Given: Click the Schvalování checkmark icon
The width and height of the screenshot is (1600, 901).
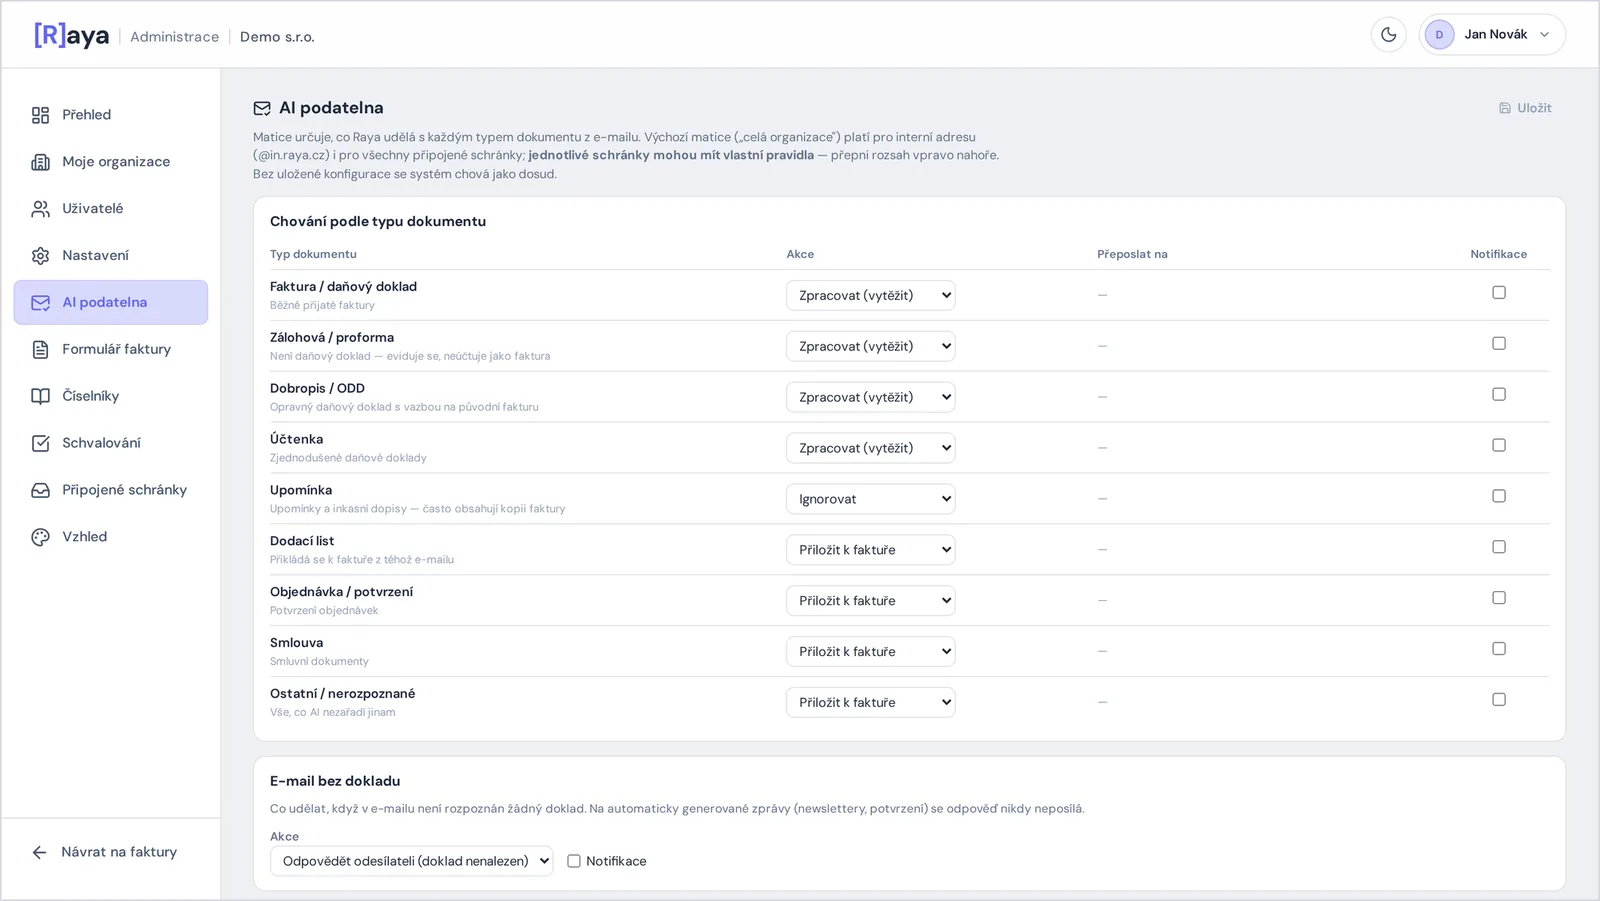Looking at the screenshot, I should coord(40,443).
